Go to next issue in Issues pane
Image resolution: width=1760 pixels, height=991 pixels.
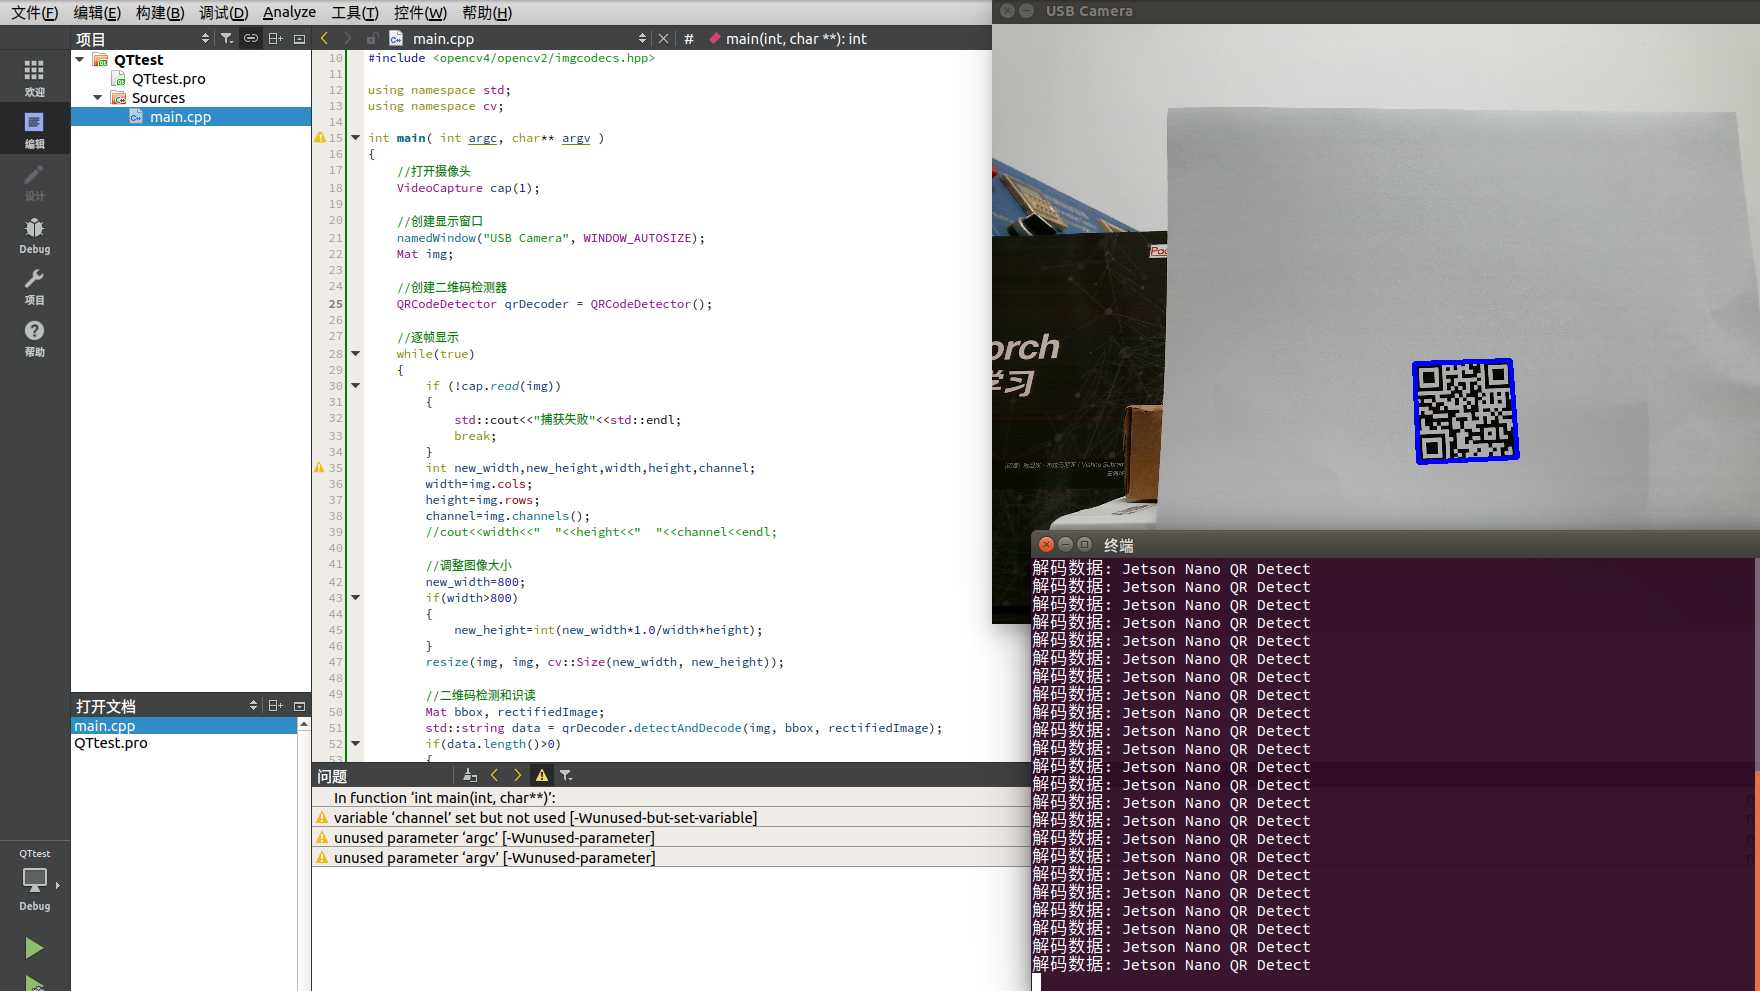pos(517,775)
